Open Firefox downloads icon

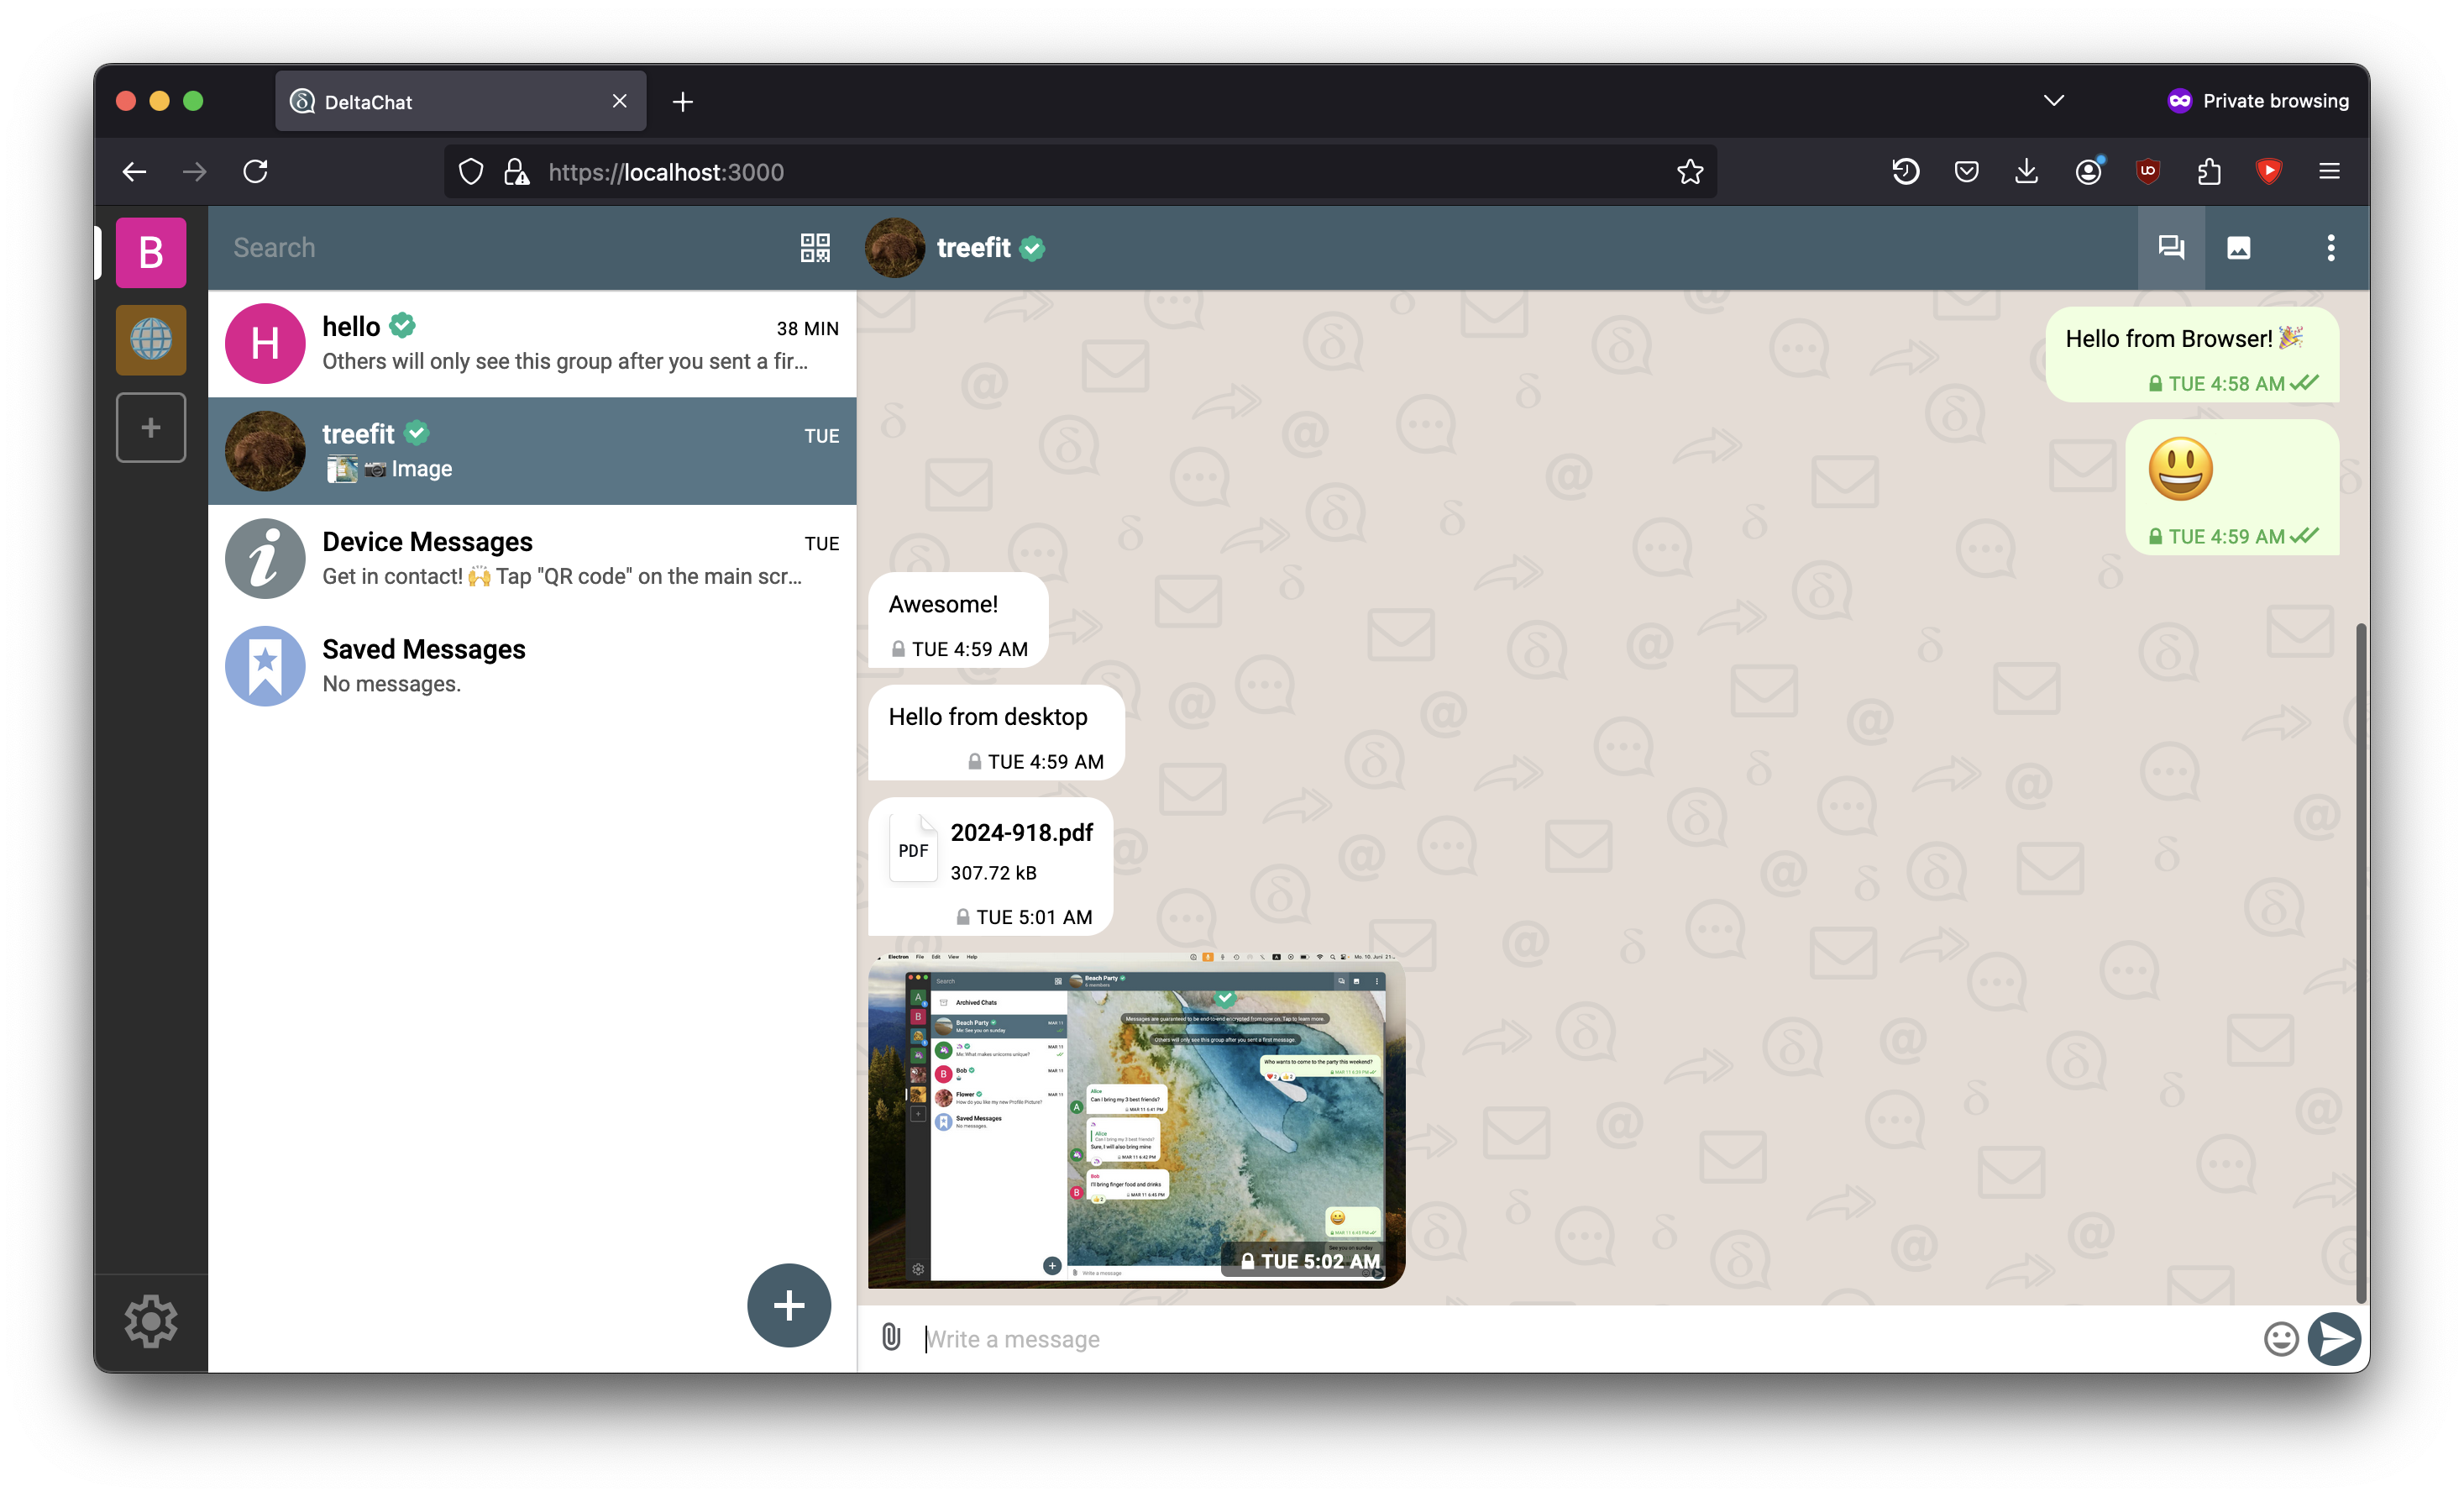coord(2026,171)
